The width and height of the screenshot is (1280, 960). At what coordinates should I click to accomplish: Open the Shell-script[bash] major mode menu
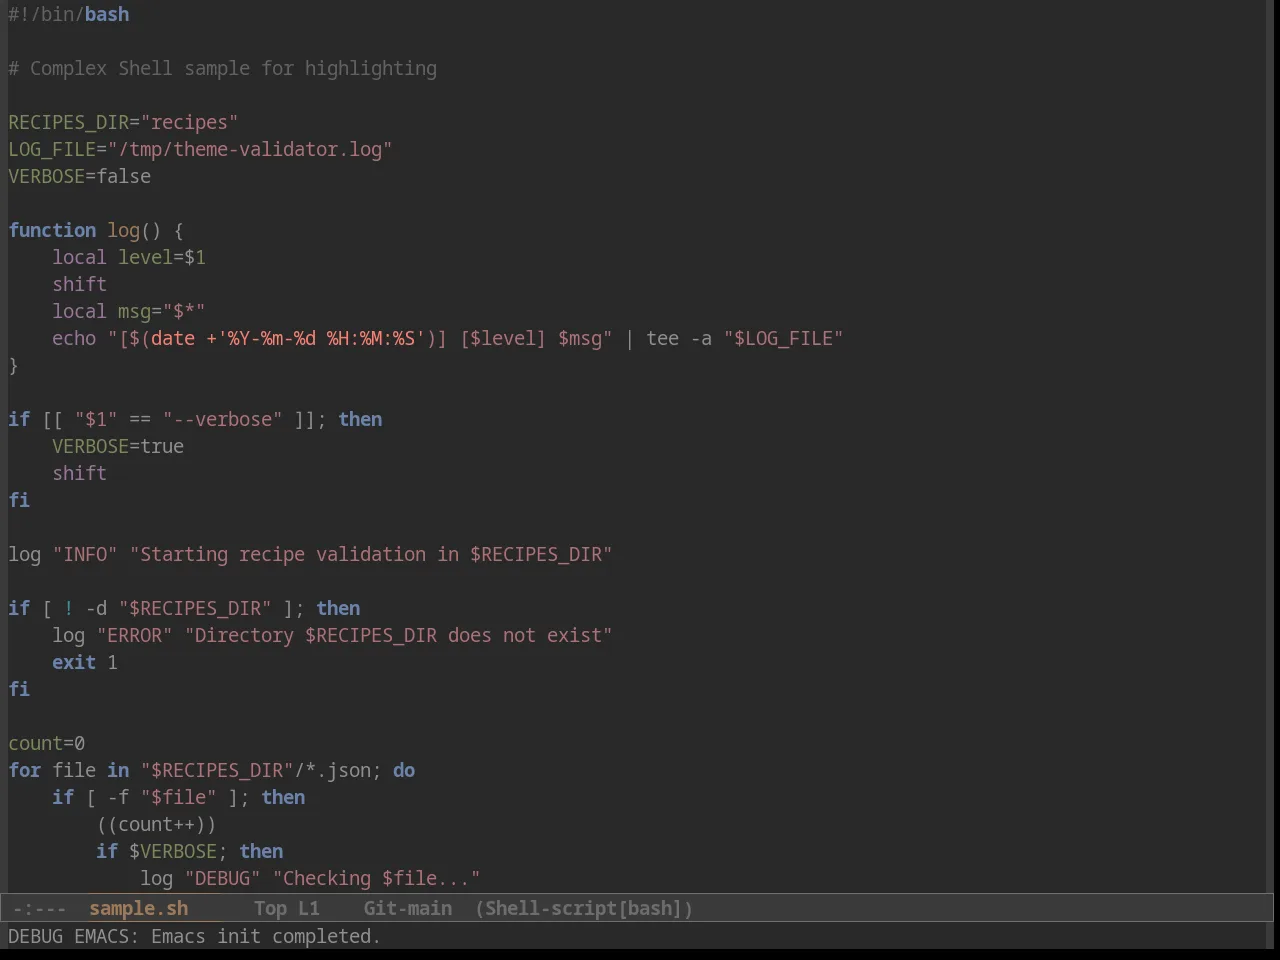584,908
